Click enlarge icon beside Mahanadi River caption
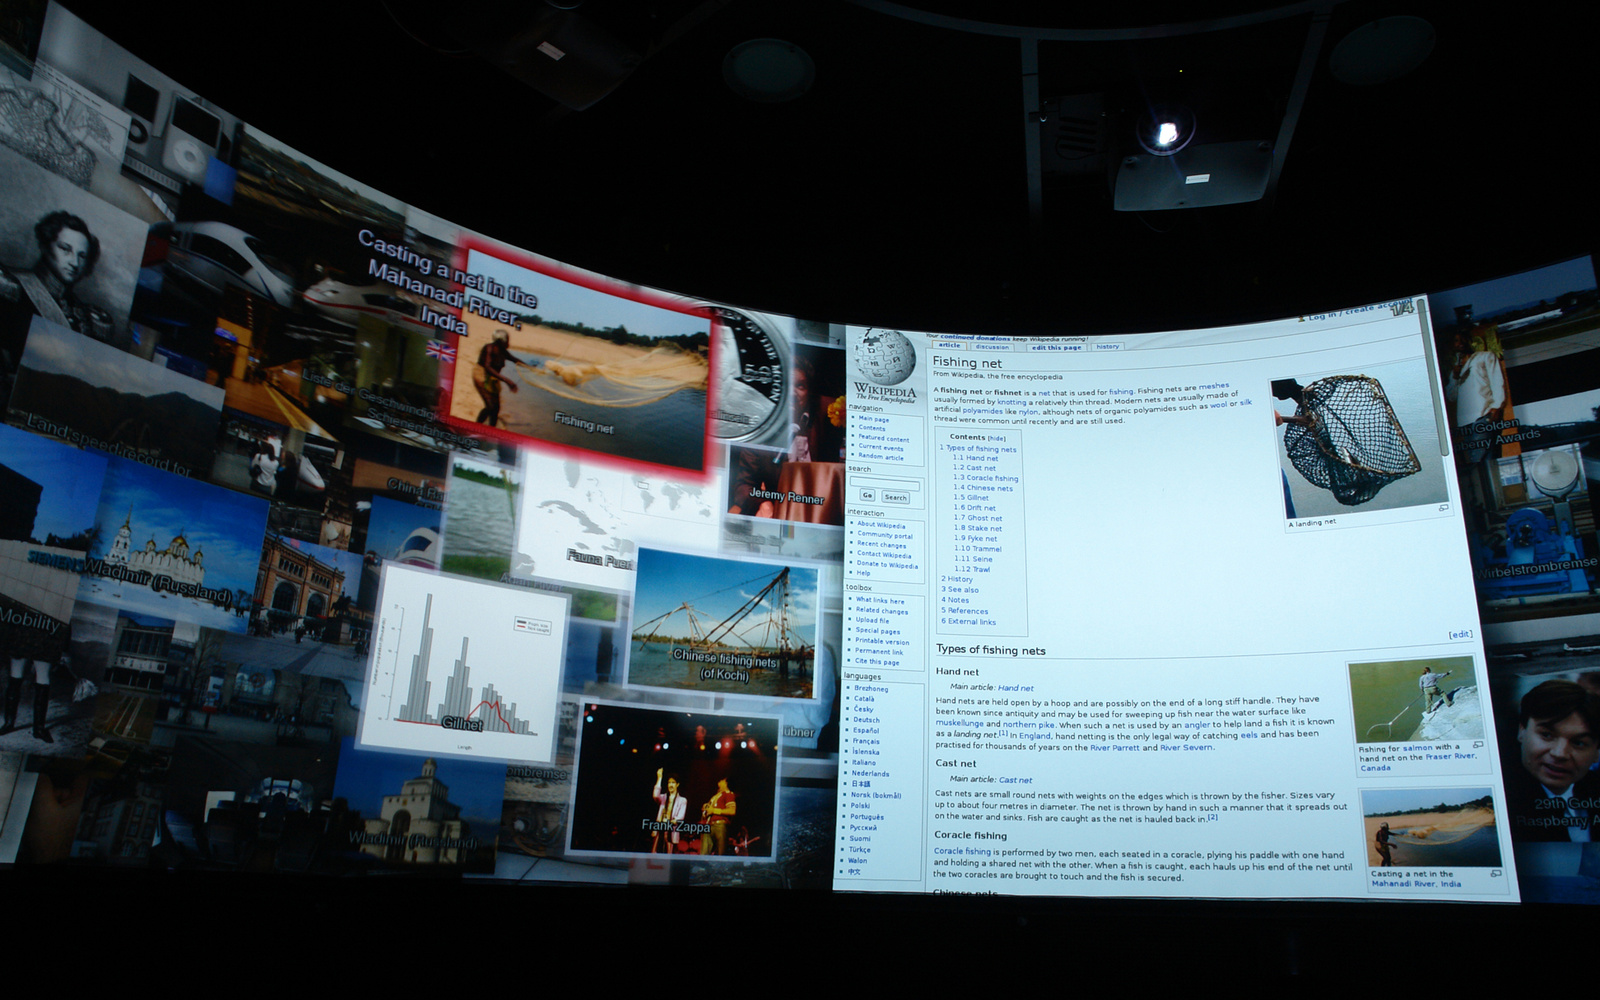Viewport: 1600px width, 1000px height. click(1496, 873)
